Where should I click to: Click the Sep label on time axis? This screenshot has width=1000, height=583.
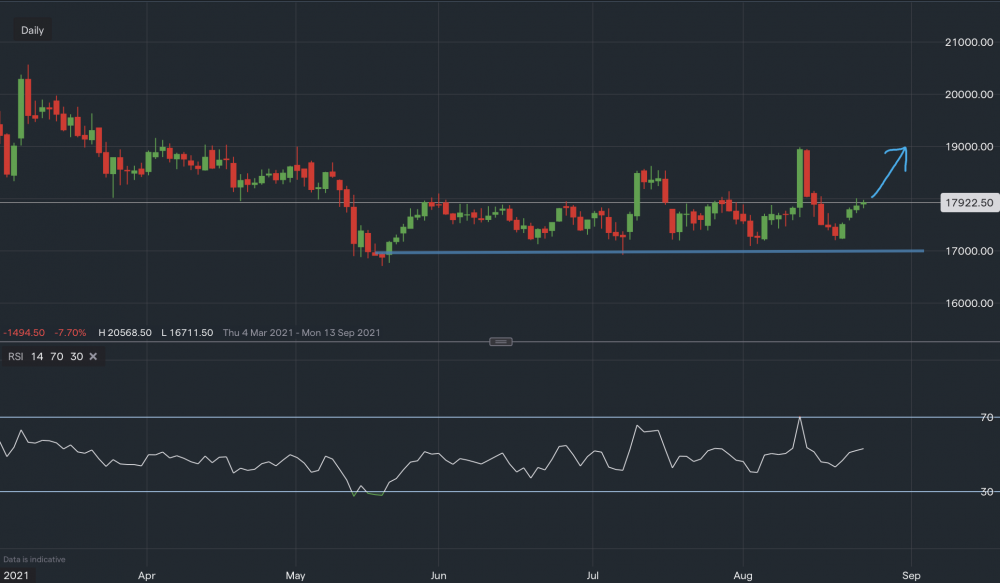pyautogui.click(x=910, y=576)
